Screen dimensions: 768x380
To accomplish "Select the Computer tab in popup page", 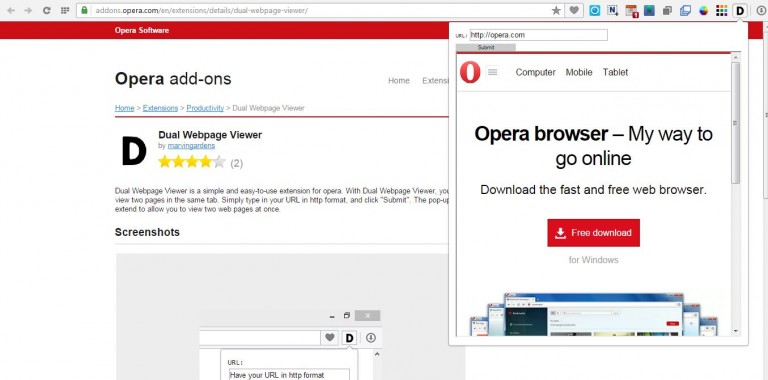I will pos(535,72).
